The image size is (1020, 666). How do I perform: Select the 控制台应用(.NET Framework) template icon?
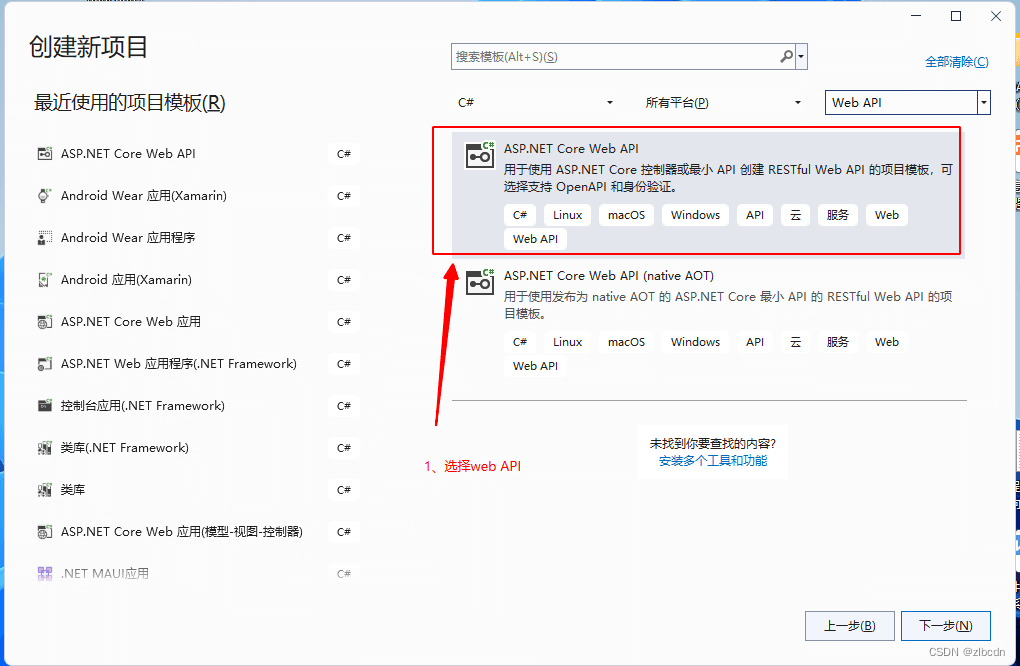pyautogui.click(x=44, y=406)
